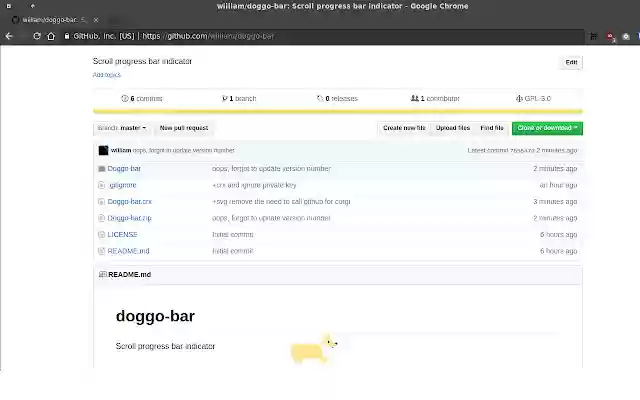Open latest commit hash link

coord(522,151)
